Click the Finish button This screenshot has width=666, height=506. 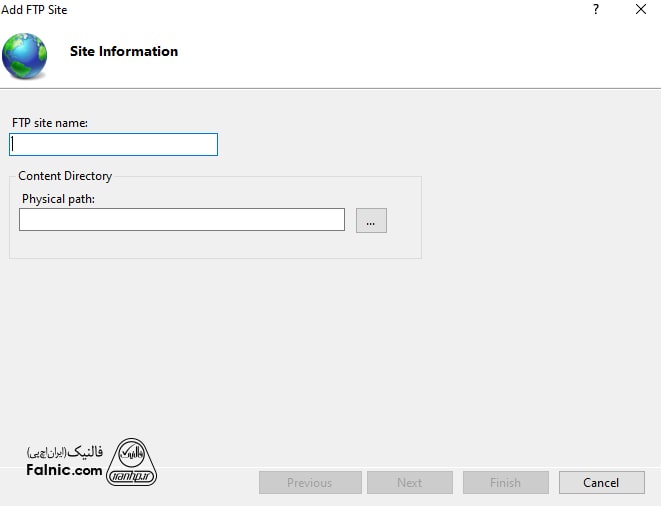pyautogui.click(x=505, y=483)
